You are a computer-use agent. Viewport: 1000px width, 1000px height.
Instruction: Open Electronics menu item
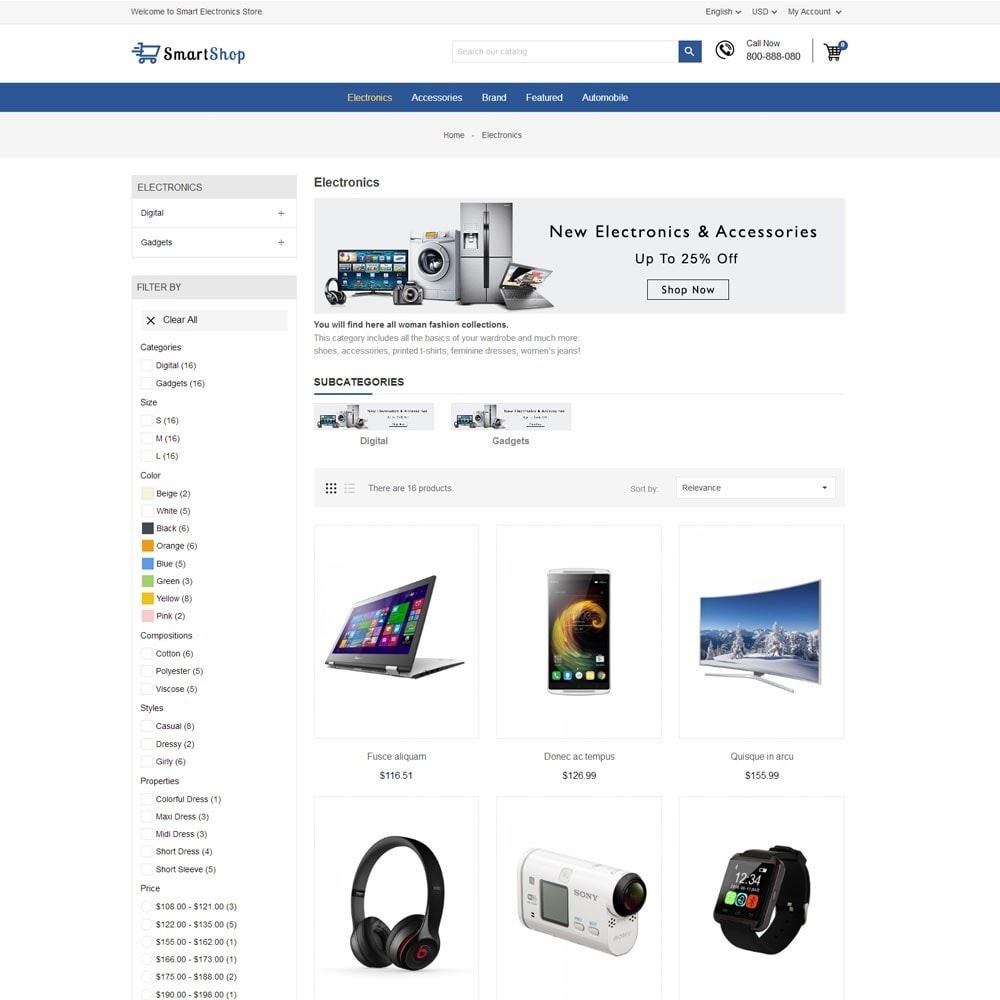369,98
